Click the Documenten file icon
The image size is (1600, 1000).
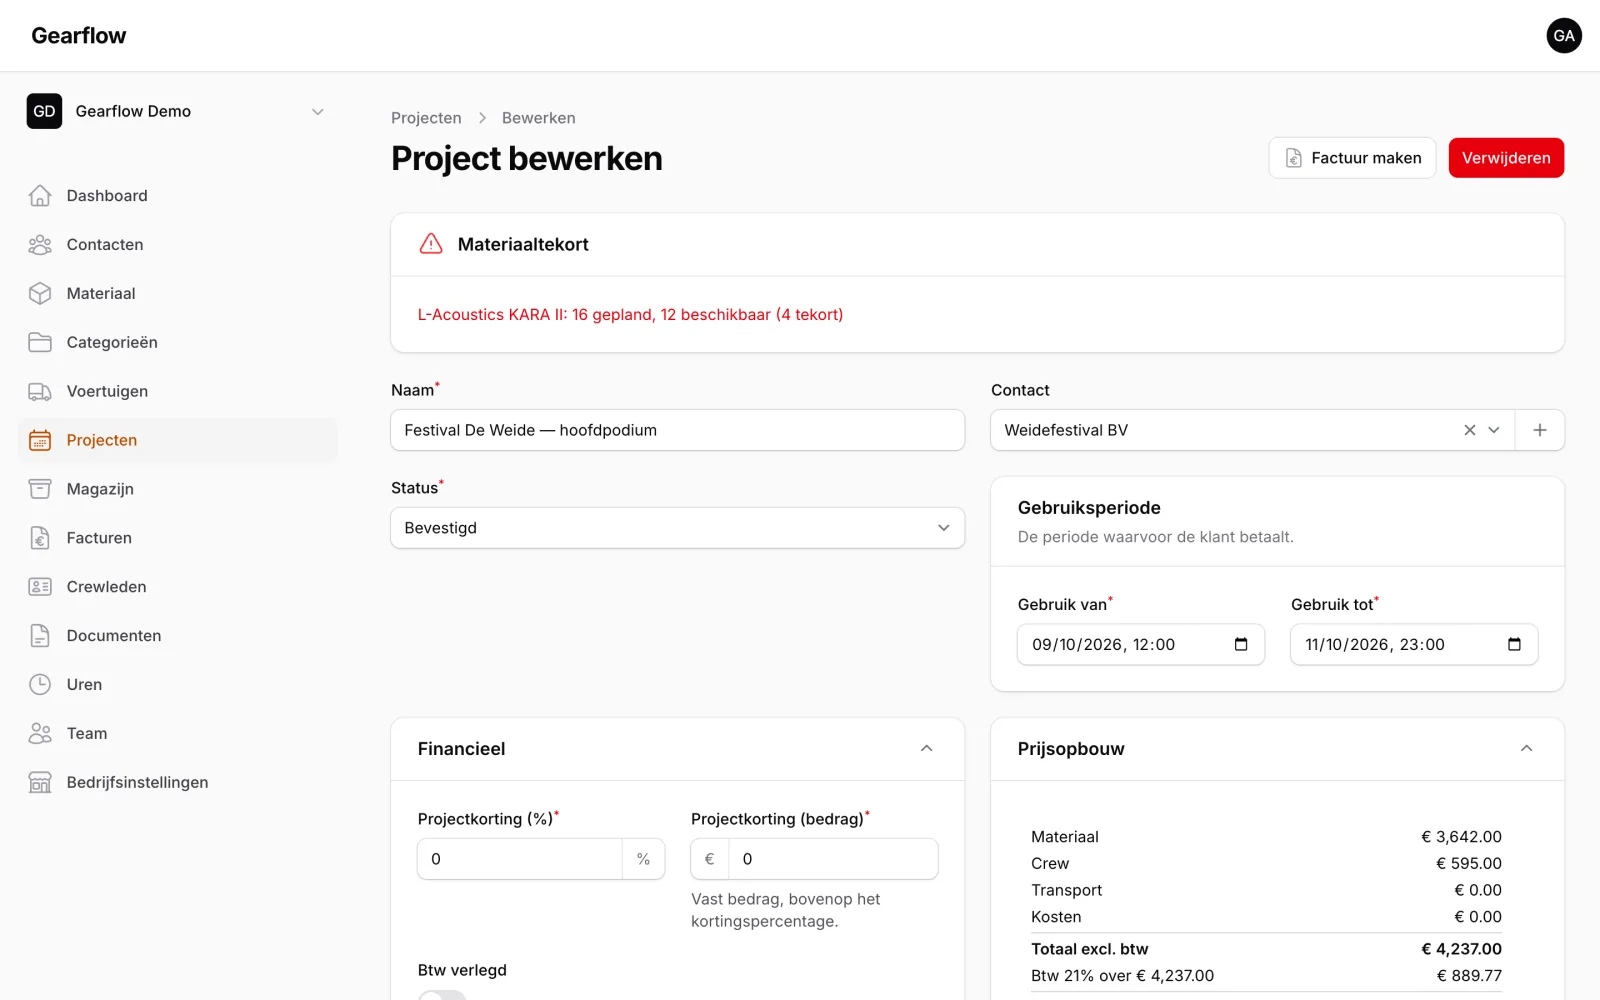coord(40,636)
